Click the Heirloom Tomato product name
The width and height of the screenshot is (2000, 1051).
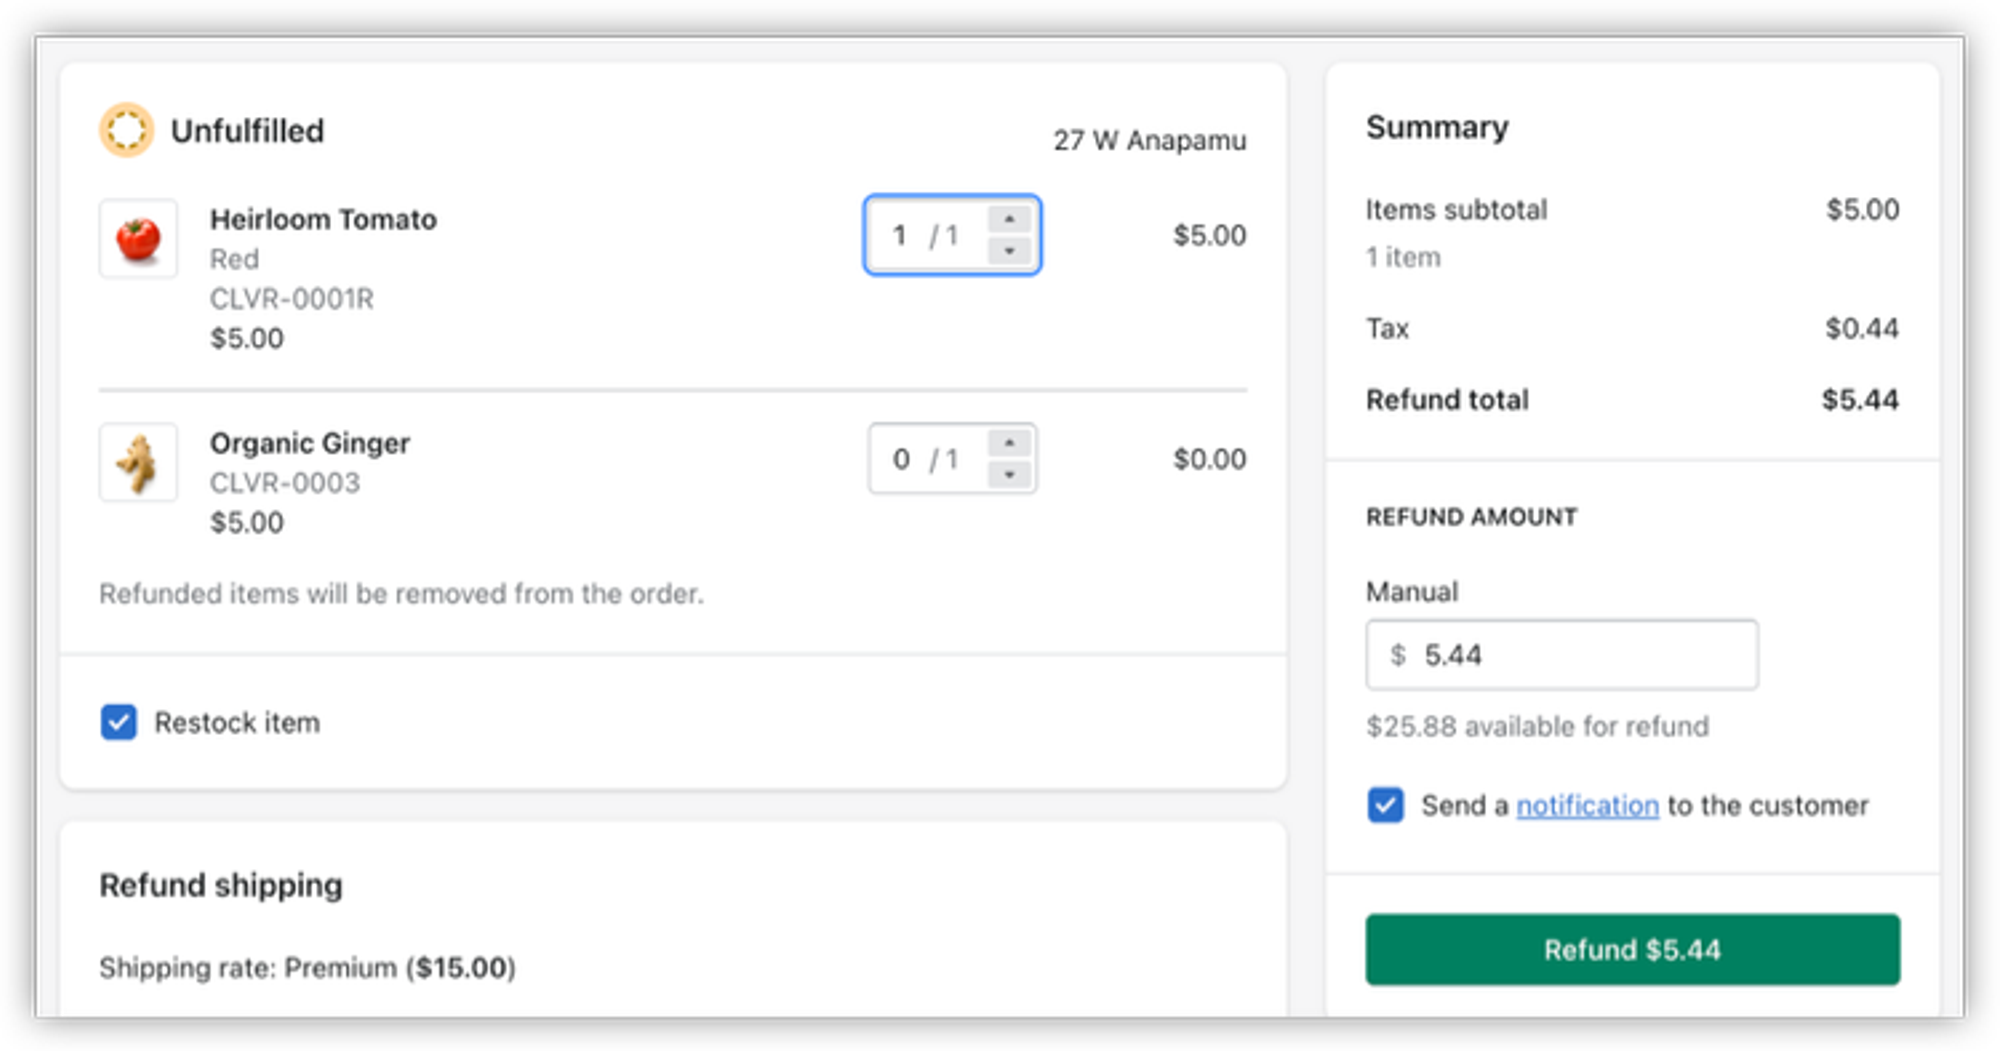[x=323, y=219]
